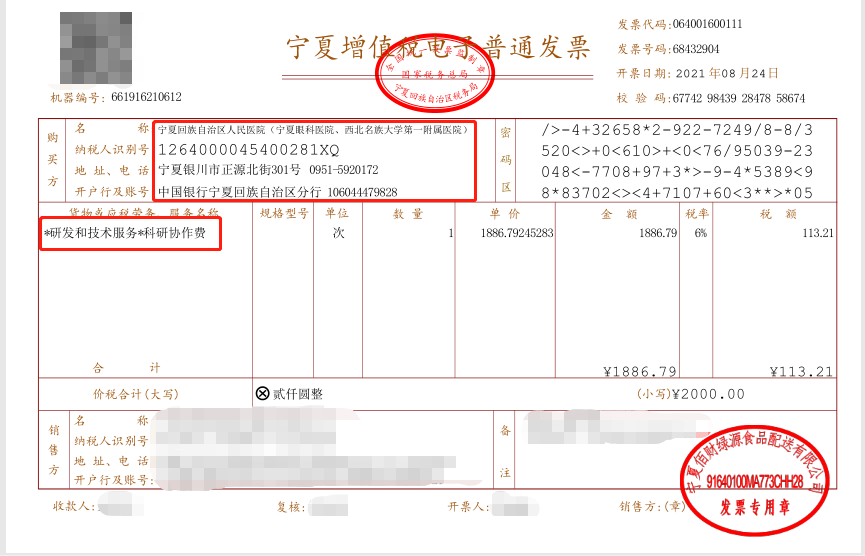The height and width of the screenshot is (556, 865).
Task: Click the buyer address 宁夏银川市正源北街301号
Action: [229, 170]
